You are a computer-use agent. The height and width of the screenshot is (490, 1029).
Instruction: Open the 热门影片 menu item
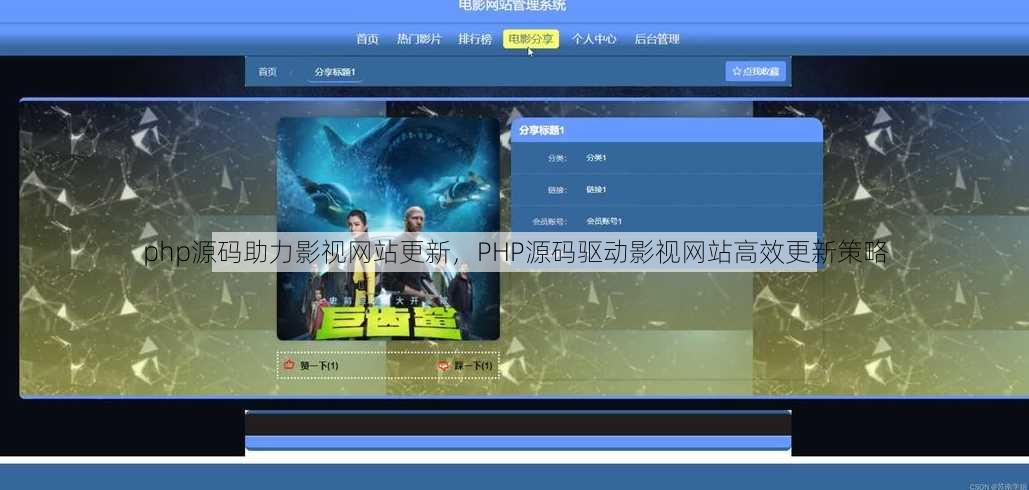(x=419, y=39)
